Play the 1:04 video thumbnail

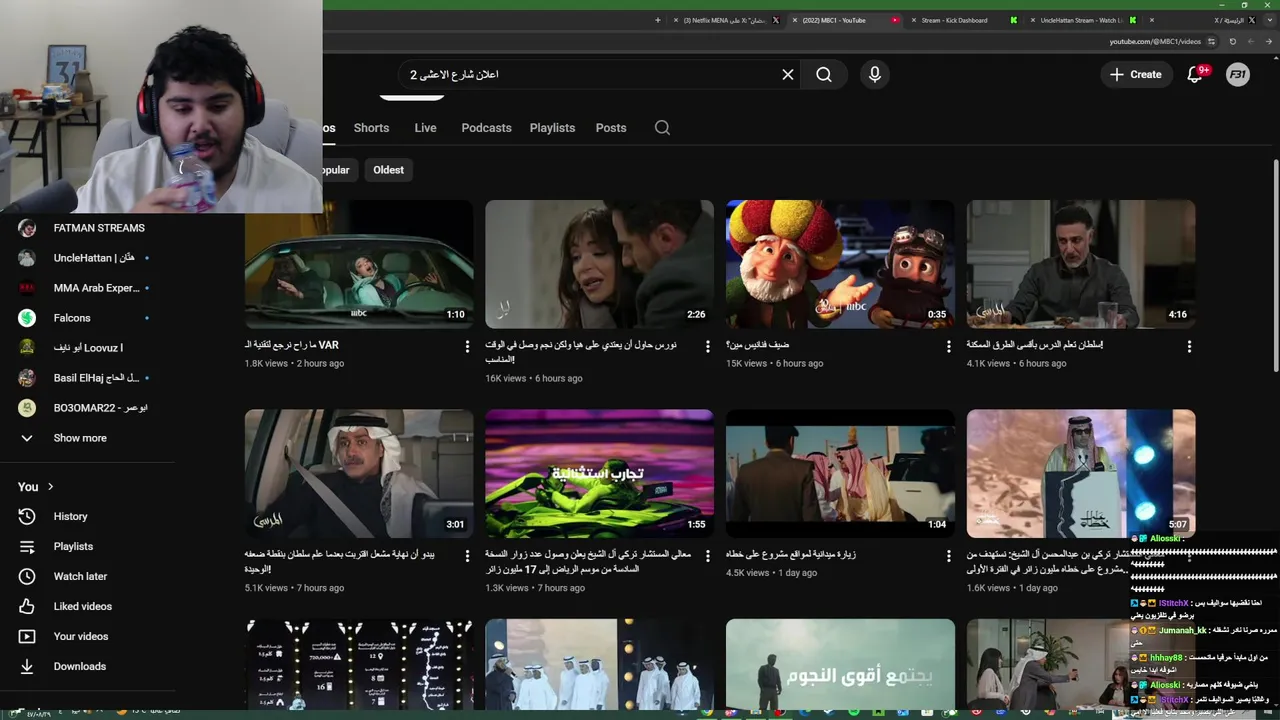840,474
